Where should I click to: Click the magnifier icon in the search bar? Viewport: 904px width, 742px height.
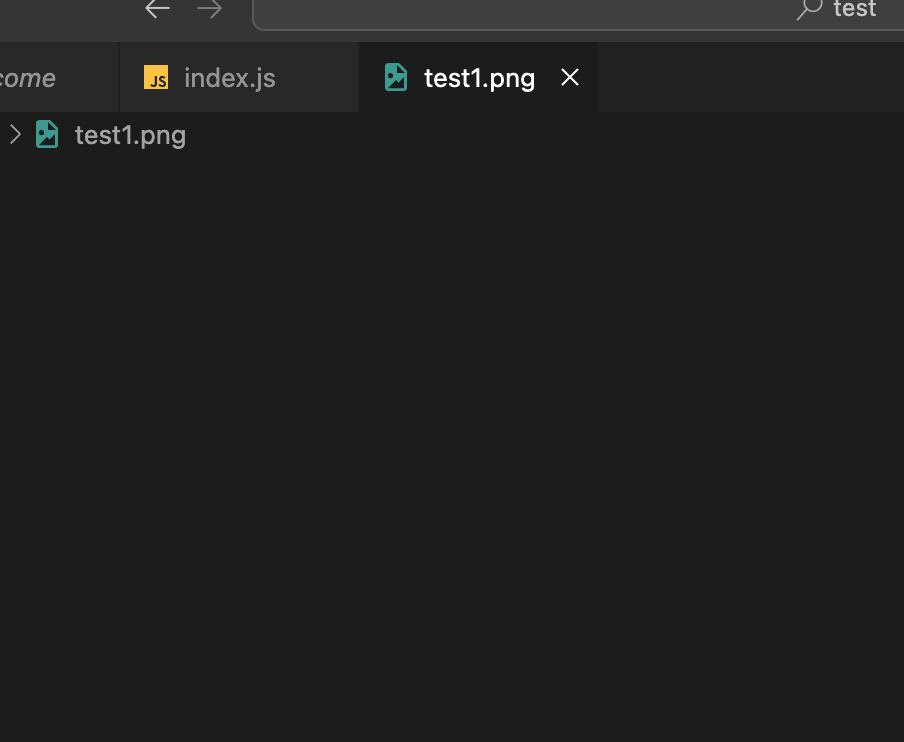point(808,10)
